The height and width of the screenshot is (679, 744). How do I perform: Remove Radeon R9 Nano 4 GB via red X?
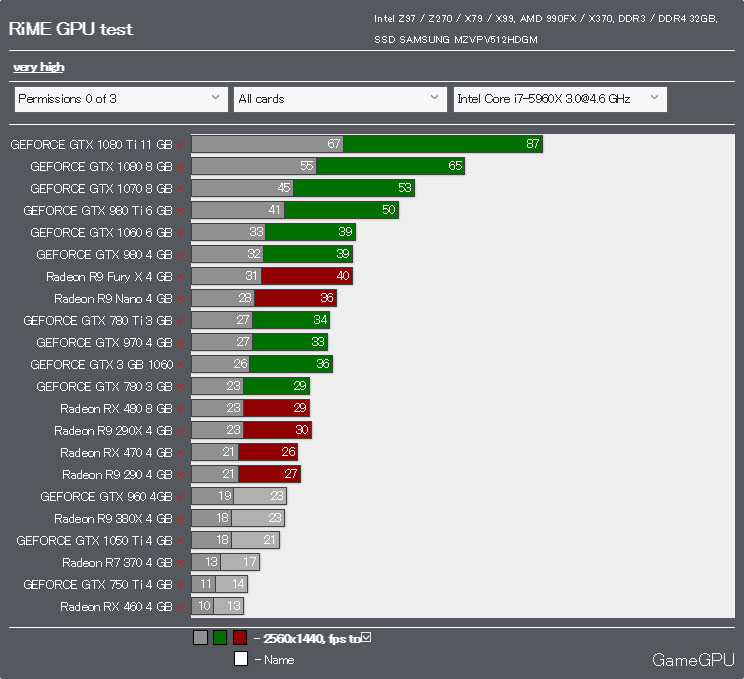coord(180,299)
